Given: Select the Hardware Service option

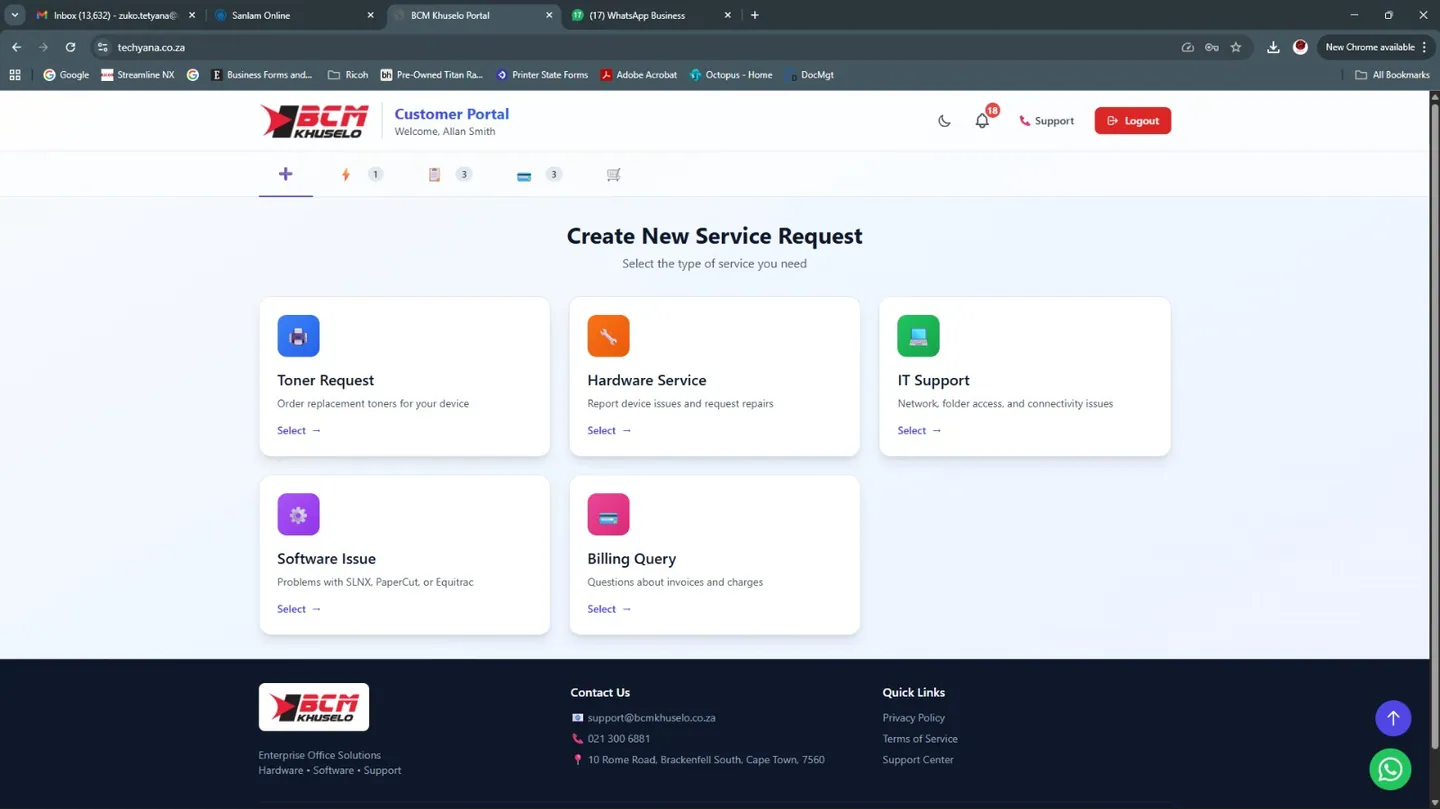Looking at the screenshot, I should pyautogui.click(x=609, y=431).
